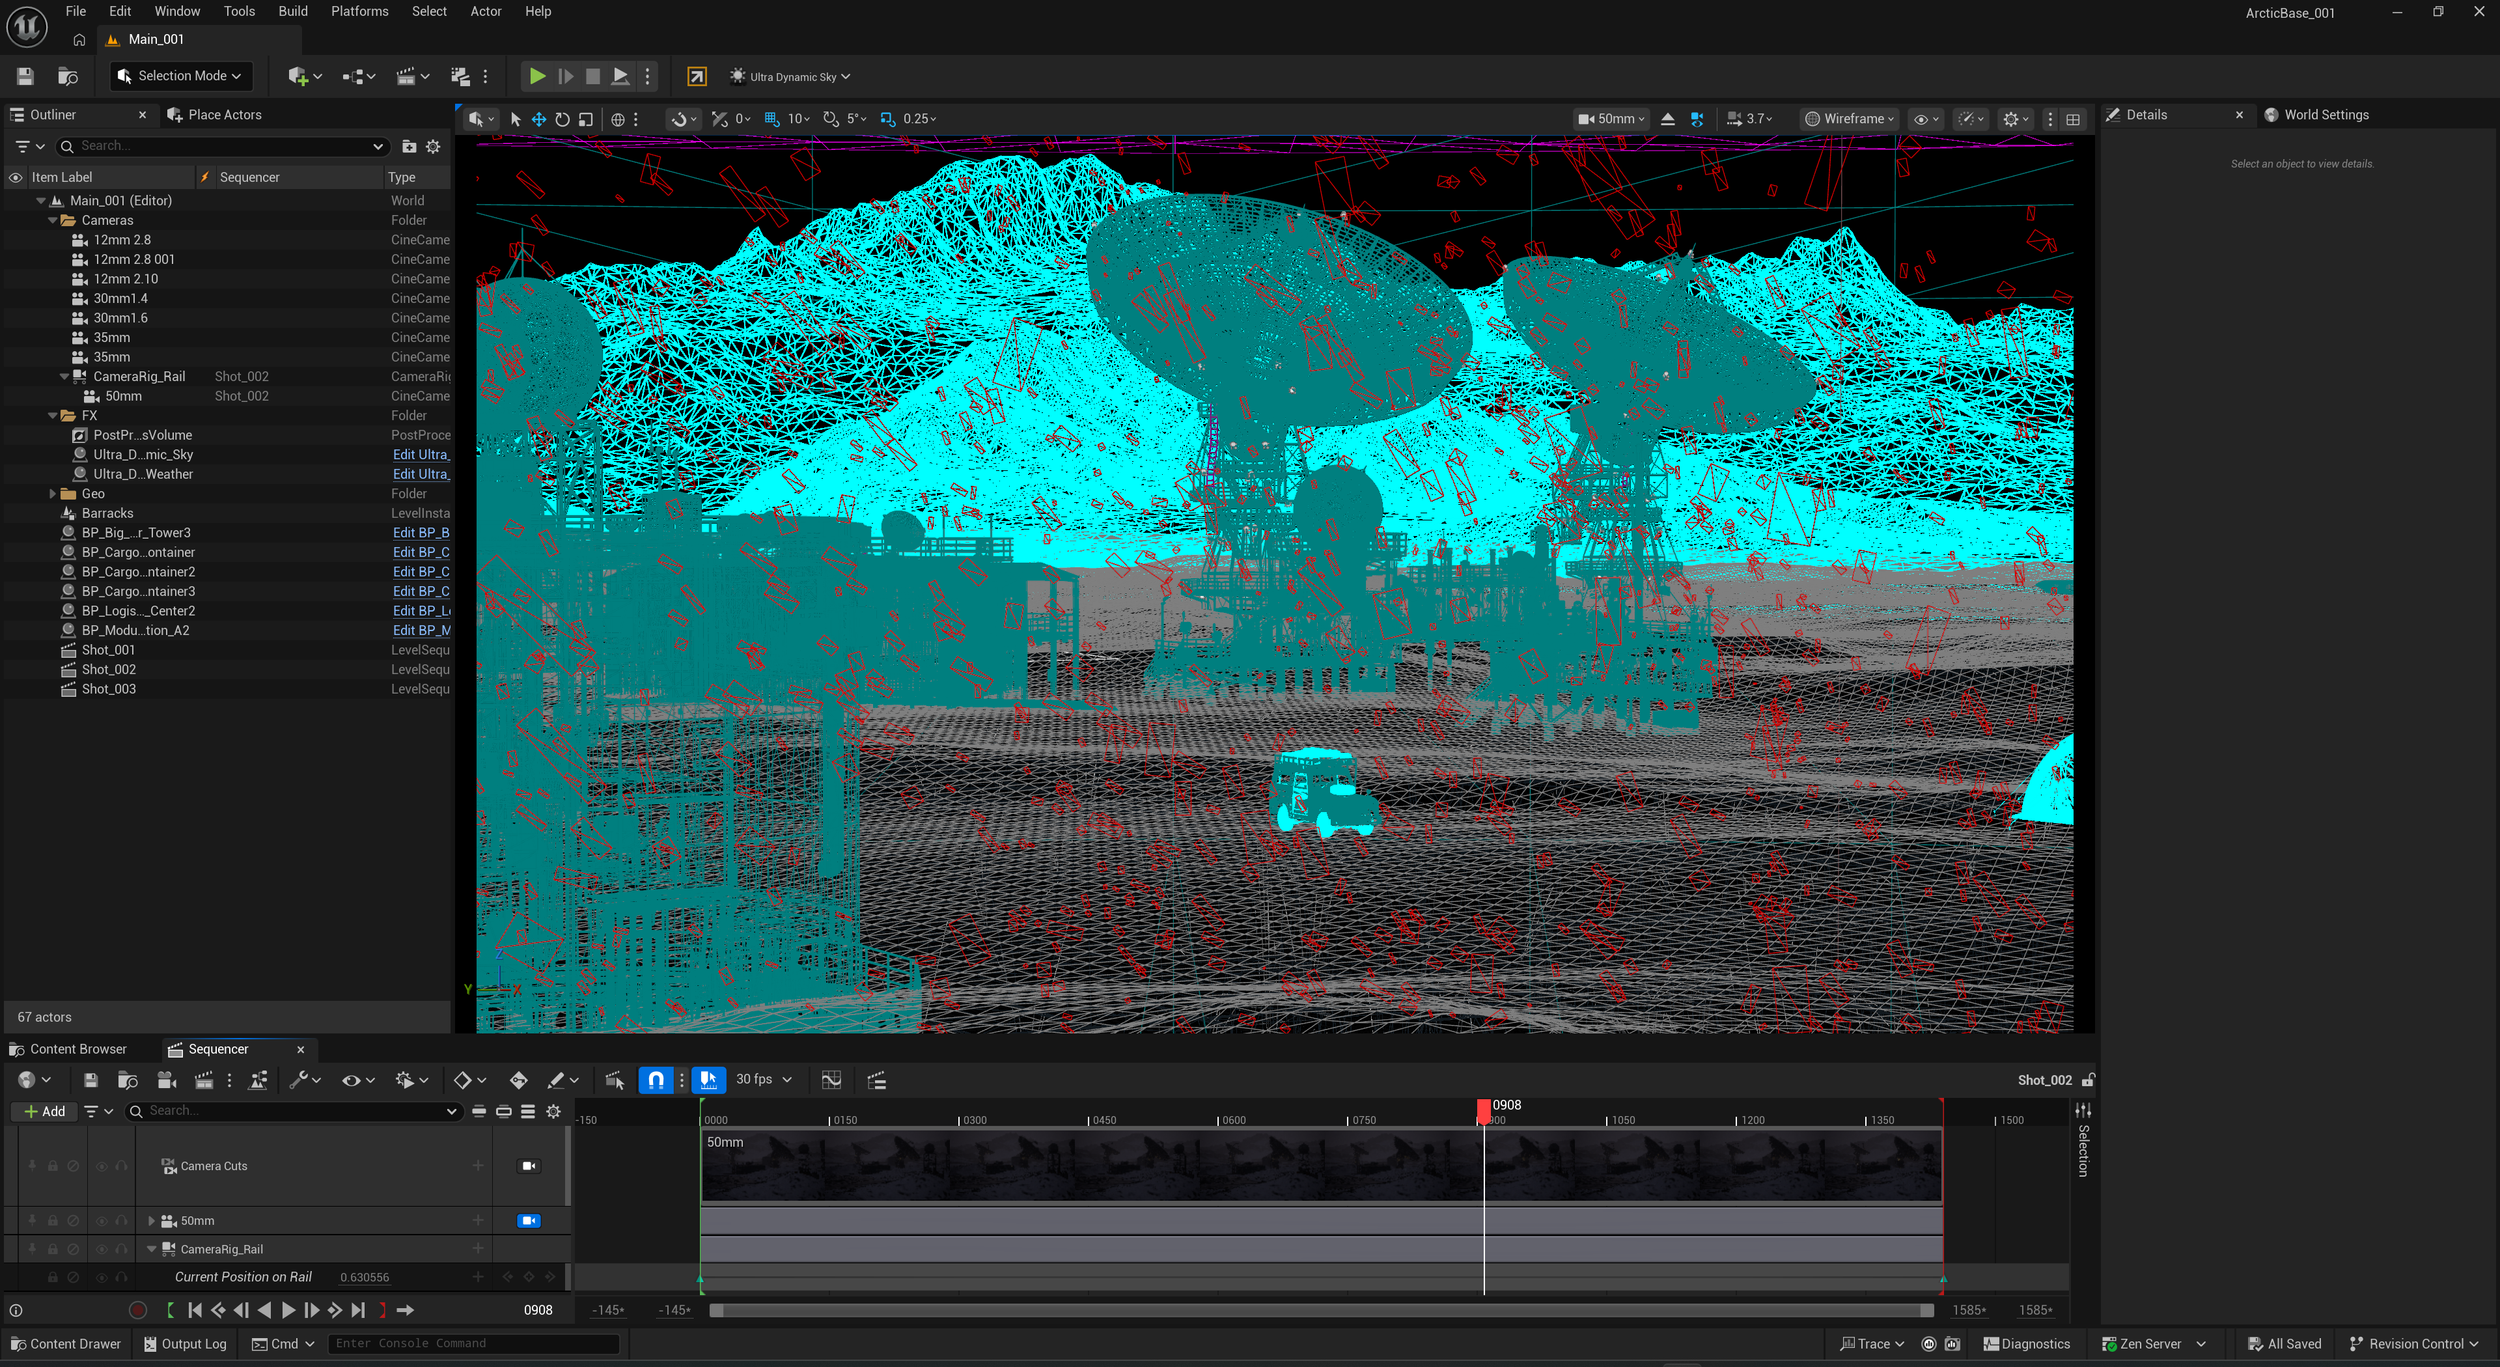Collapse the Cameras folder in Outliner
This screenshot has width=2500, height=1367.
[x=52, y=221]
